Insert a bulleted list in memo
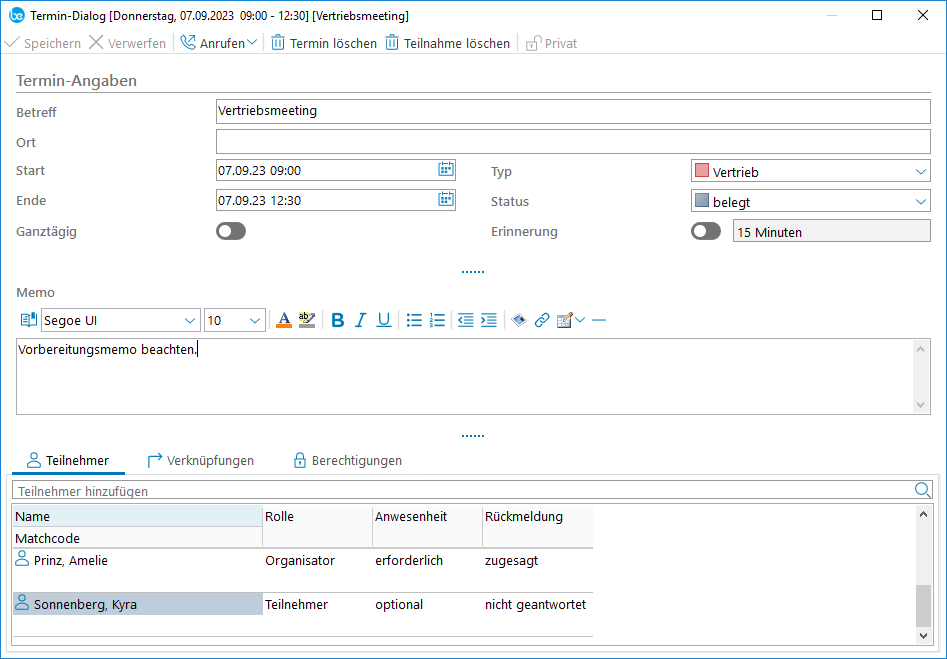Image resolution: width=947 pixels, height=659 pixels. click(x=414, y=321)
